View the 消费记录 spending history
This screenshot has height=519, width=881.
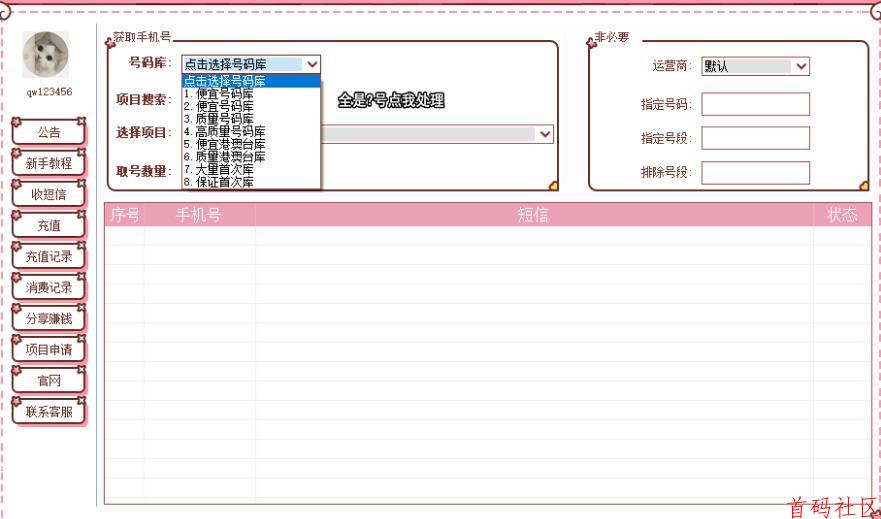pos(48,287)
